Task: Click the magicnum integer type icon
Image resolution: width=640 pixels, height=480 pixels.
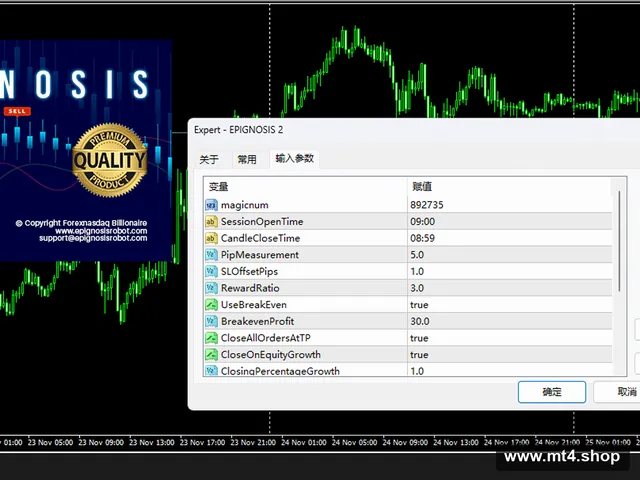Action: coord(211,205)
